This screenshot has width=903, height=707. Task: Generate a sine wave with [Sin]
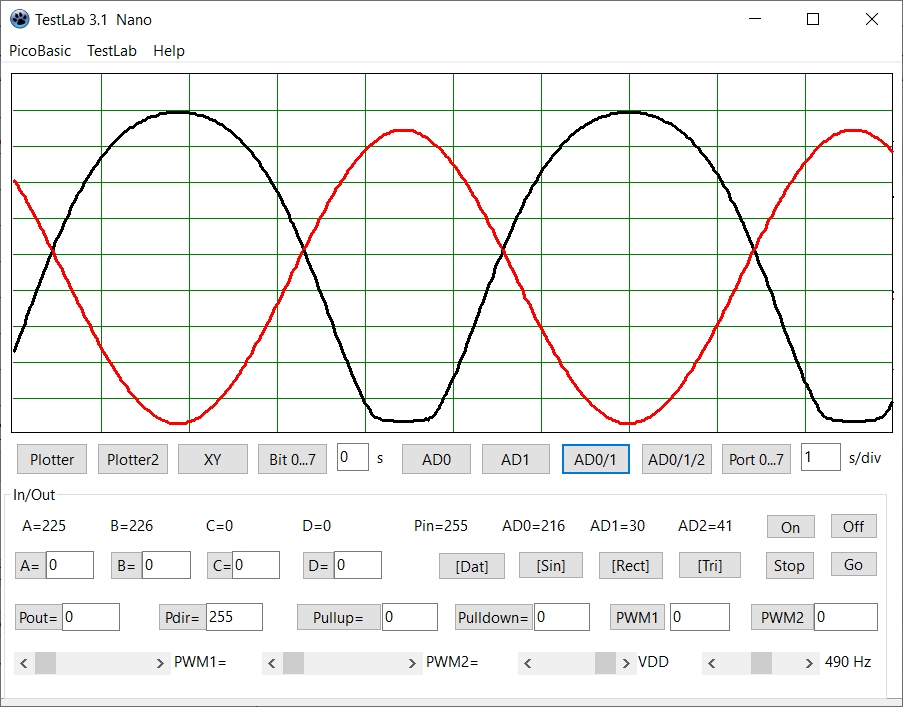551,565
